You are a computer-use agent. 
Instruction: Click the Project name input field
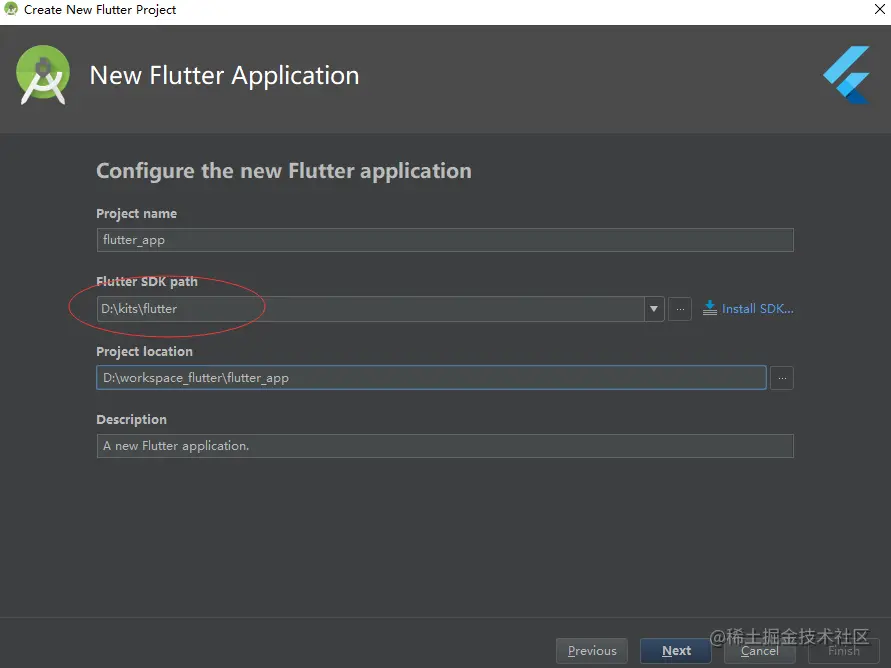point(445,240)
